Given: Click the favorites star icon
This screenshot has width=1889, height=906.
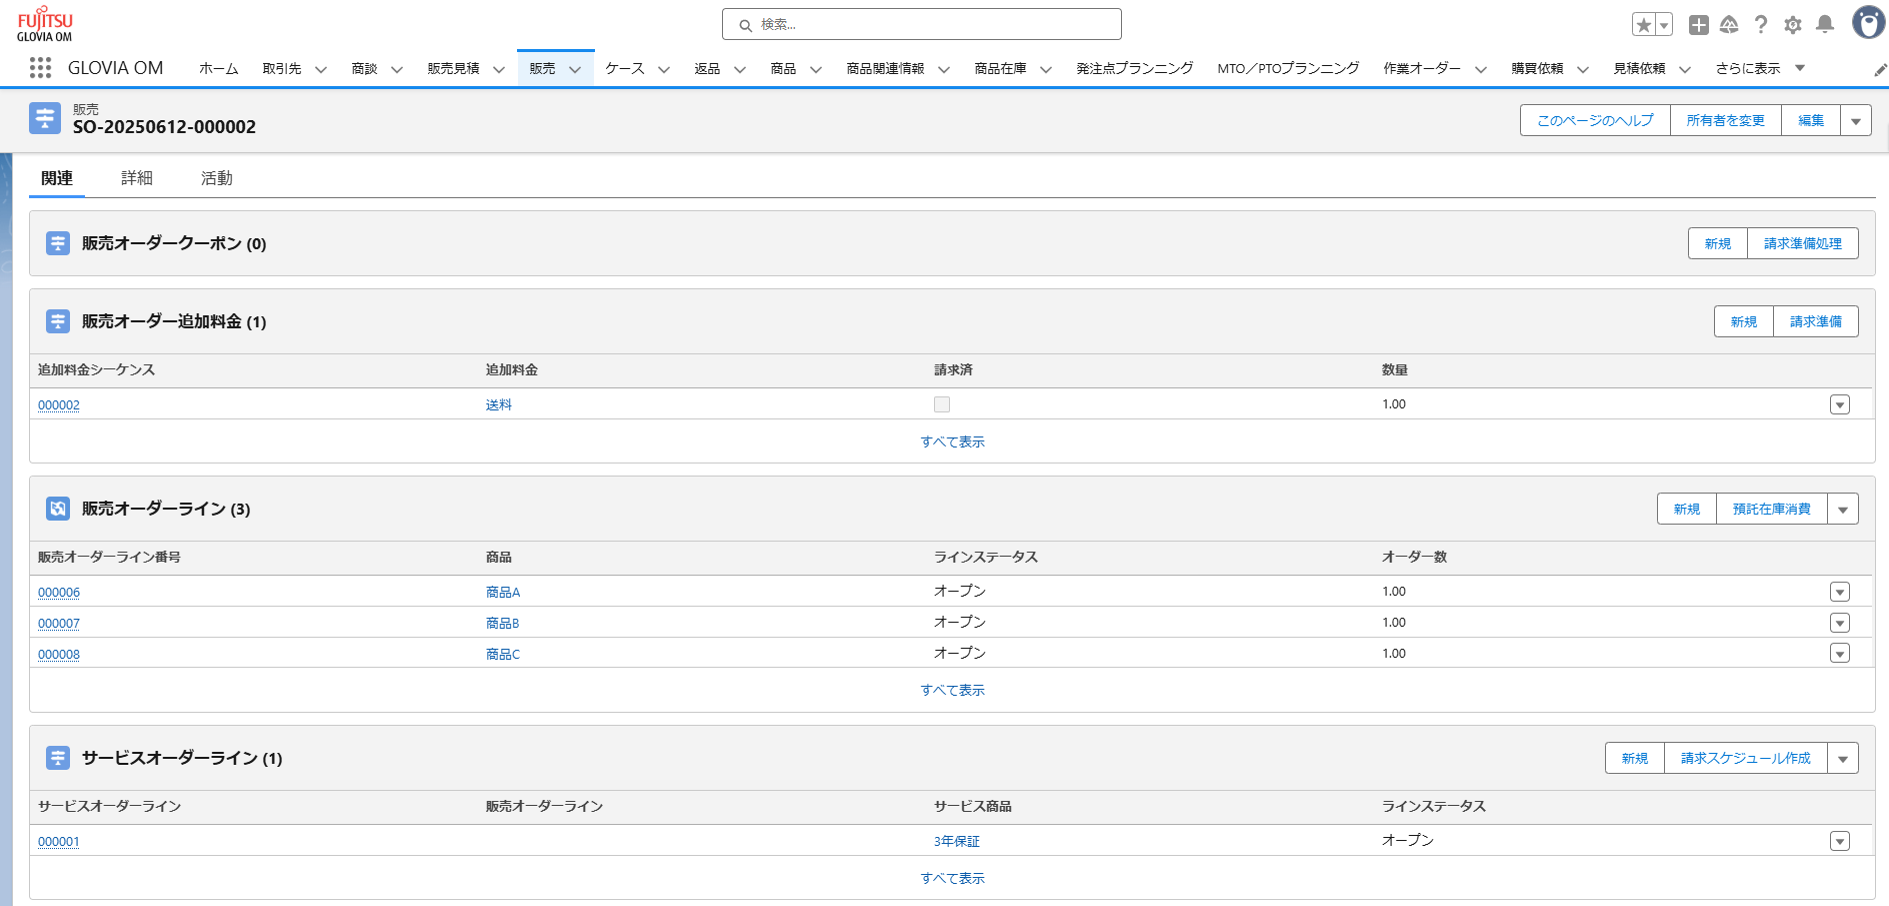Looking at the screenshot, I should (1643, 25).
